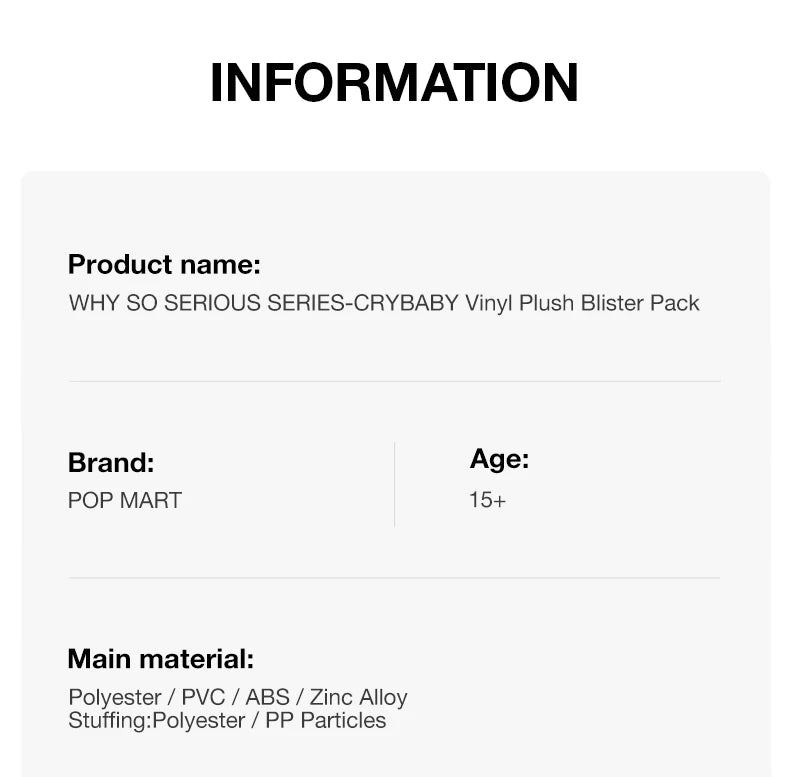Screen dimensions: 790x777
Task: Click the 'Age:' label
Action: [x=499, y=460]
